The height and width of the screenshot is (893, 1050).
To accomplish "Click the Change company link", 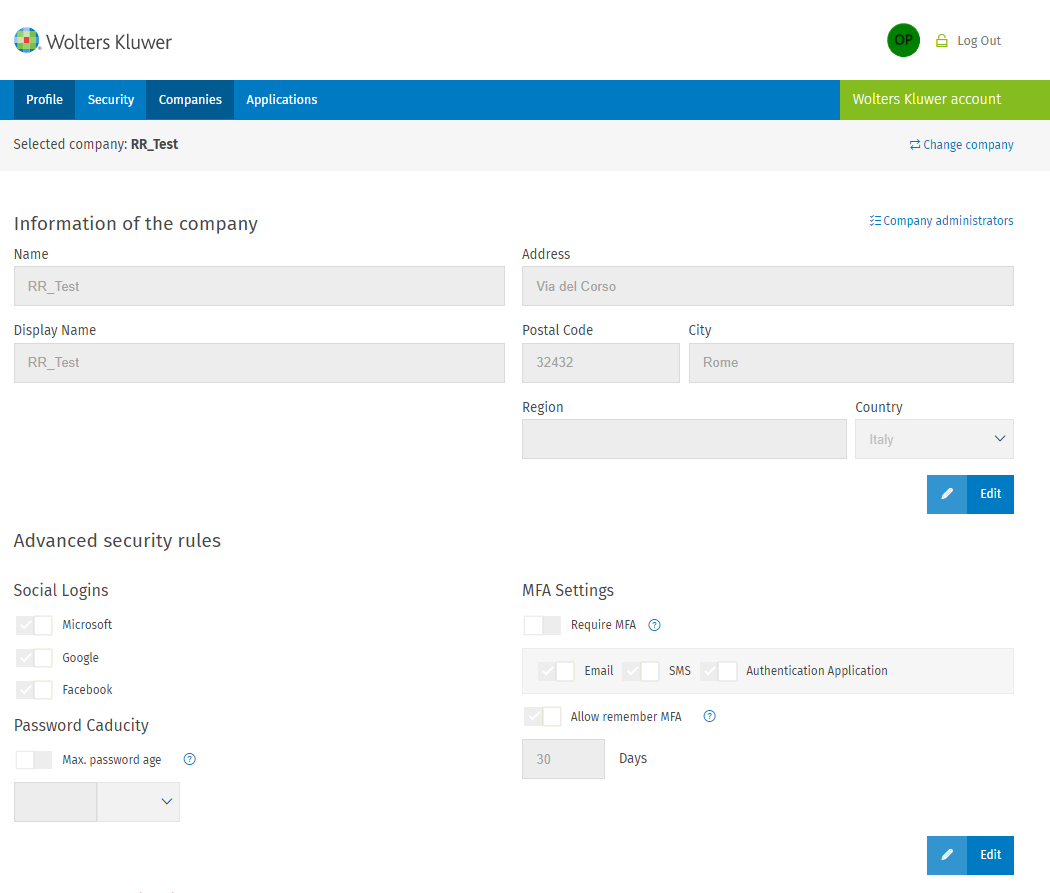I will click(968, 145).
